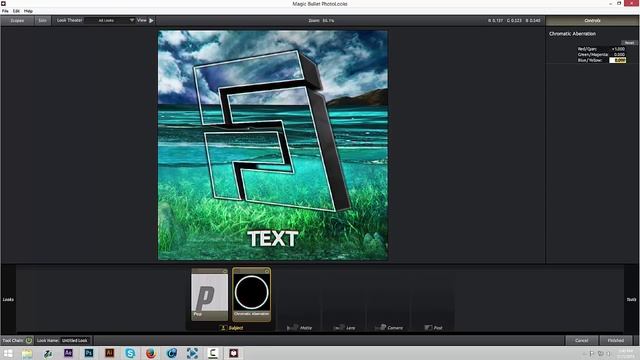Open the All Looks dropdown in Look Theater
This screenshot has height=360, width=640.
[110, 20]
